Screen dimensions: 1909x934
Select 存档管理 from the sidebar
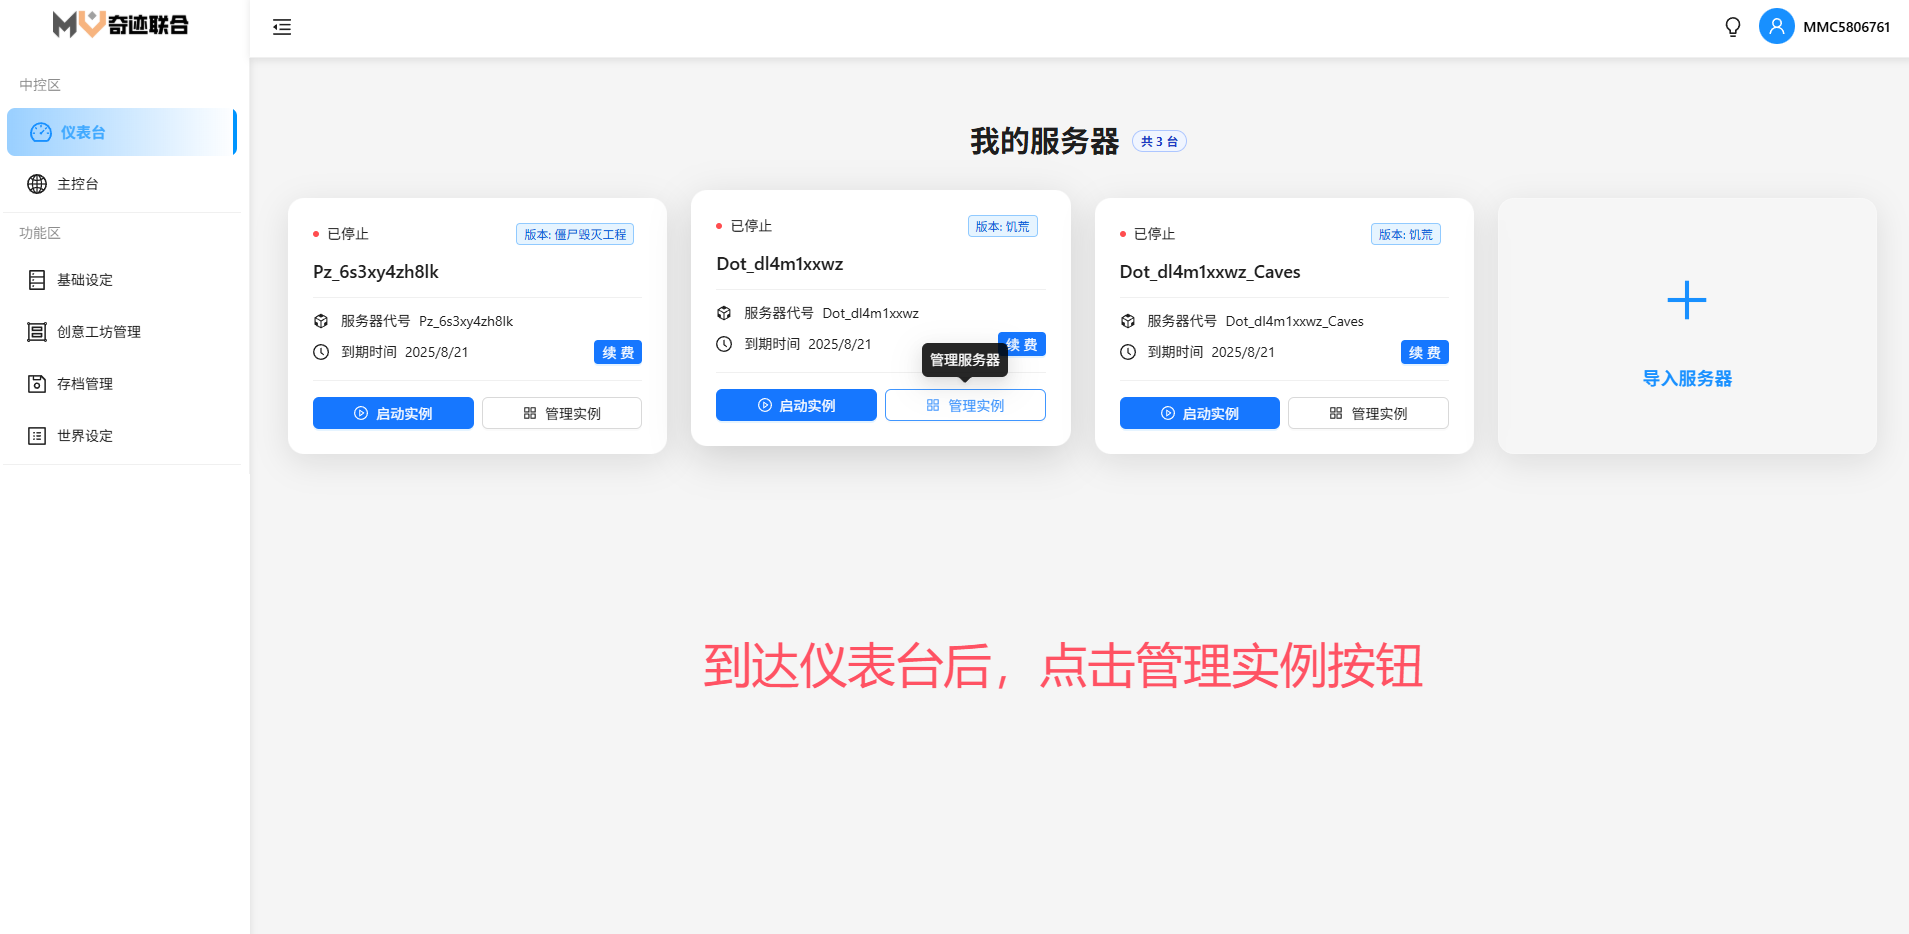pyautogui.click(x=85, y=384)
